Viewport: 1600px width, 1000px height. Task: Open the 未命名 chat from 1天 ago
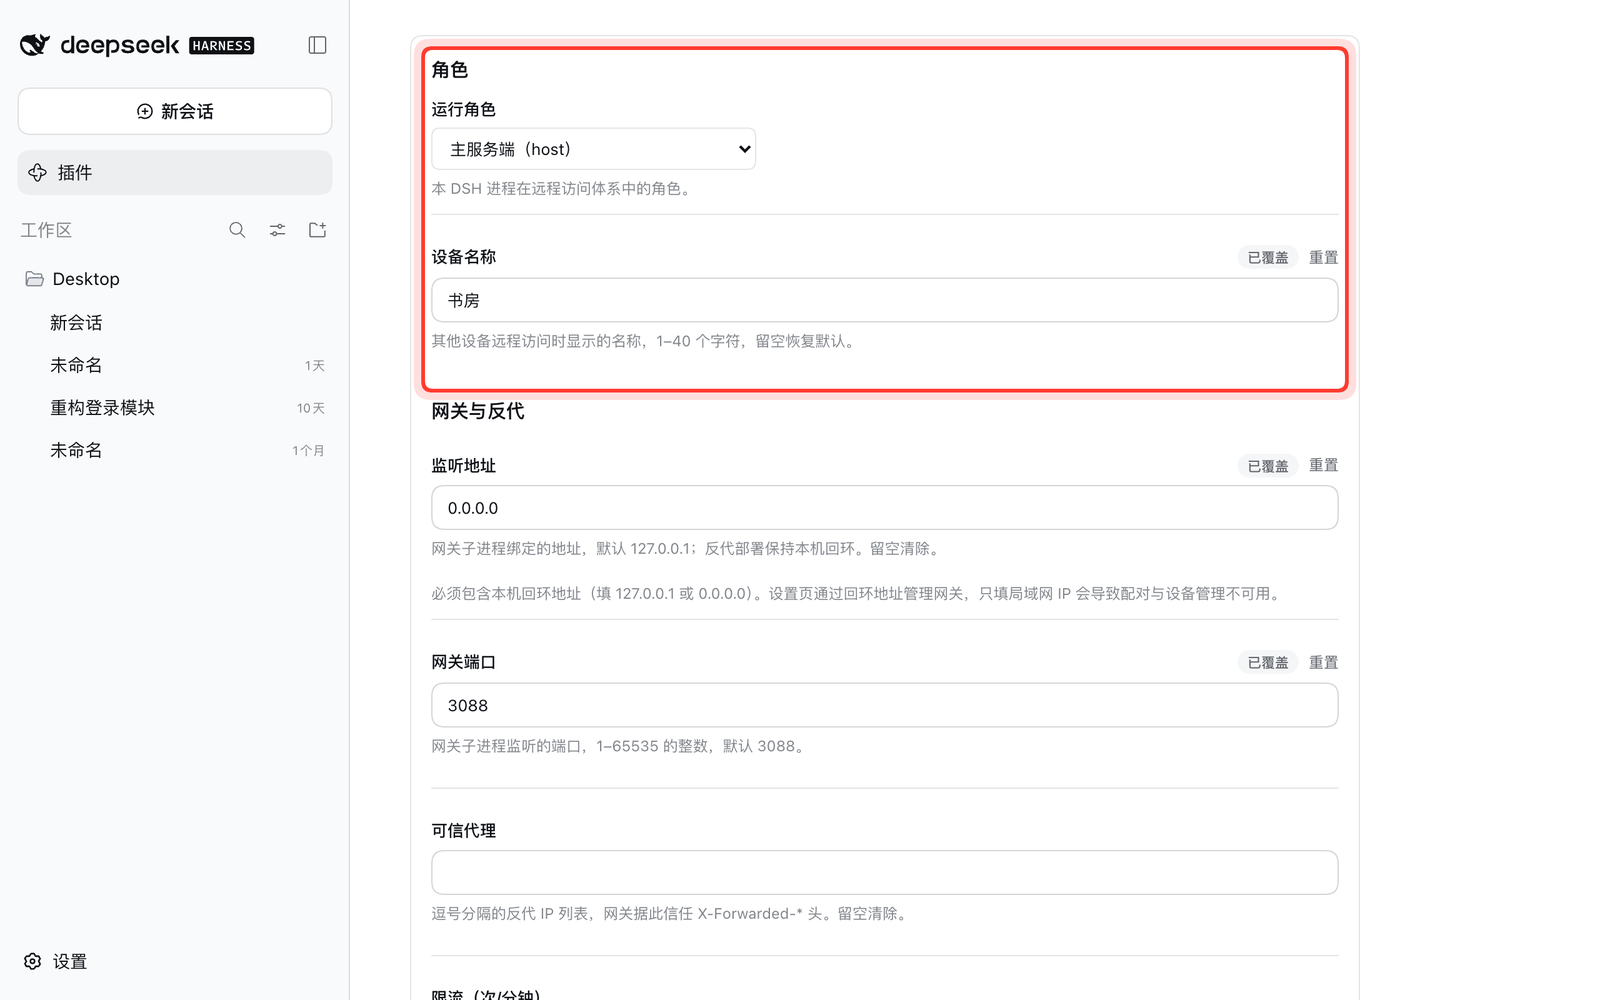[175, 366]
